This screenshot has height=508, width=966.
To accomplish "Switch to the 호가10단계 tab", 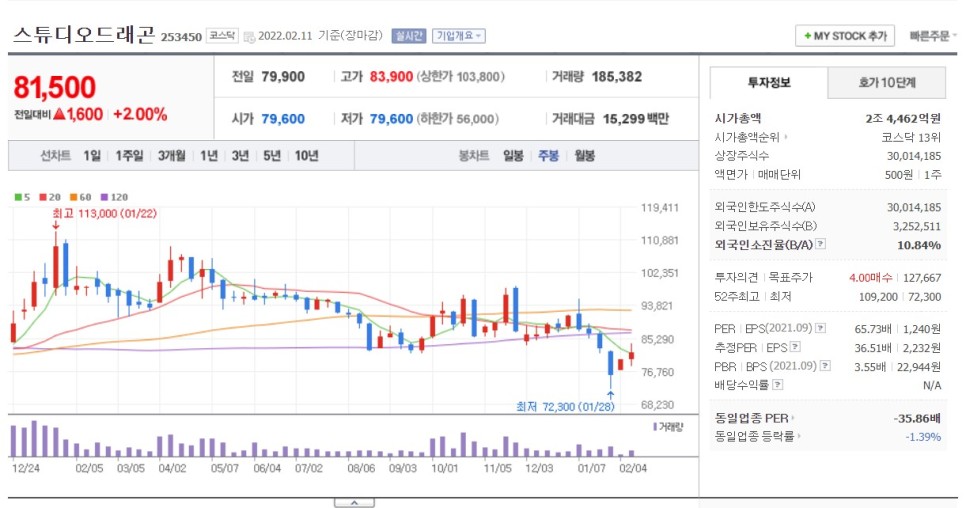I will pos(887,83).
